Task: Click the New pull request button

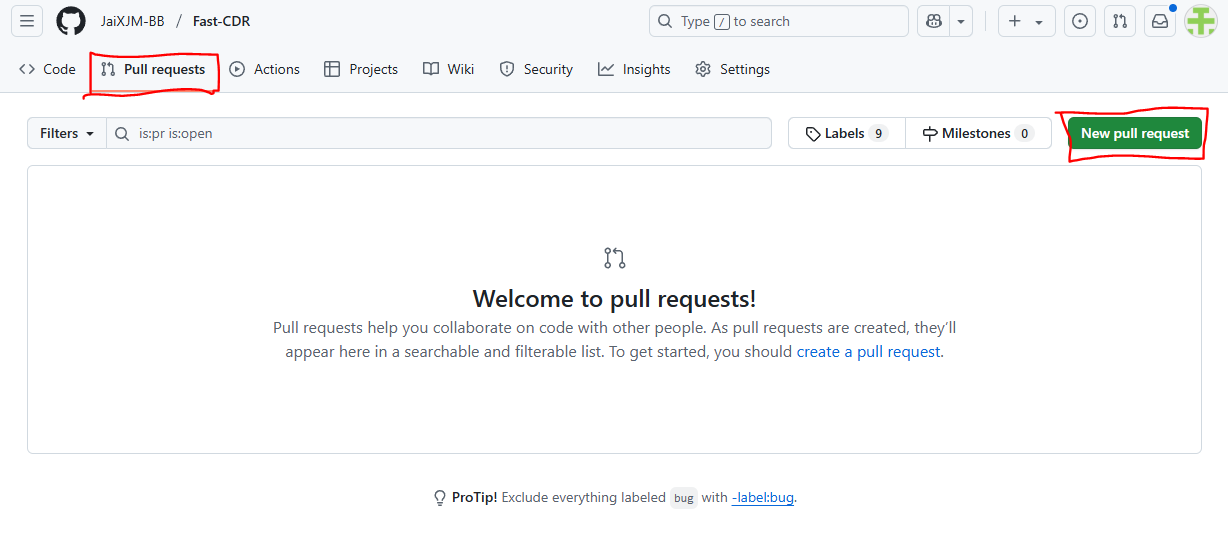Action: [1135, 133]
